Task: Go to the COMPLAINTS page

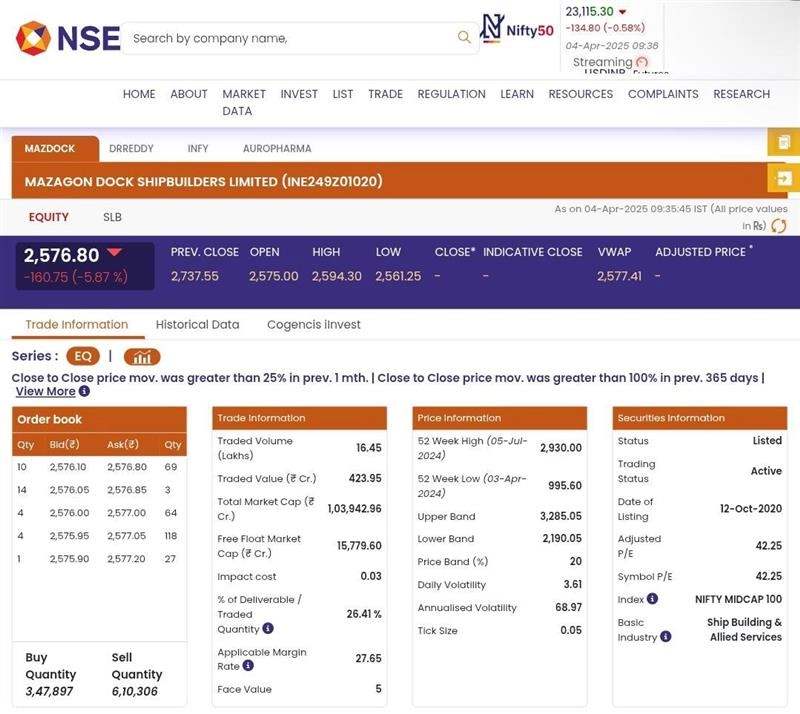Action: [x=662, y=94]
